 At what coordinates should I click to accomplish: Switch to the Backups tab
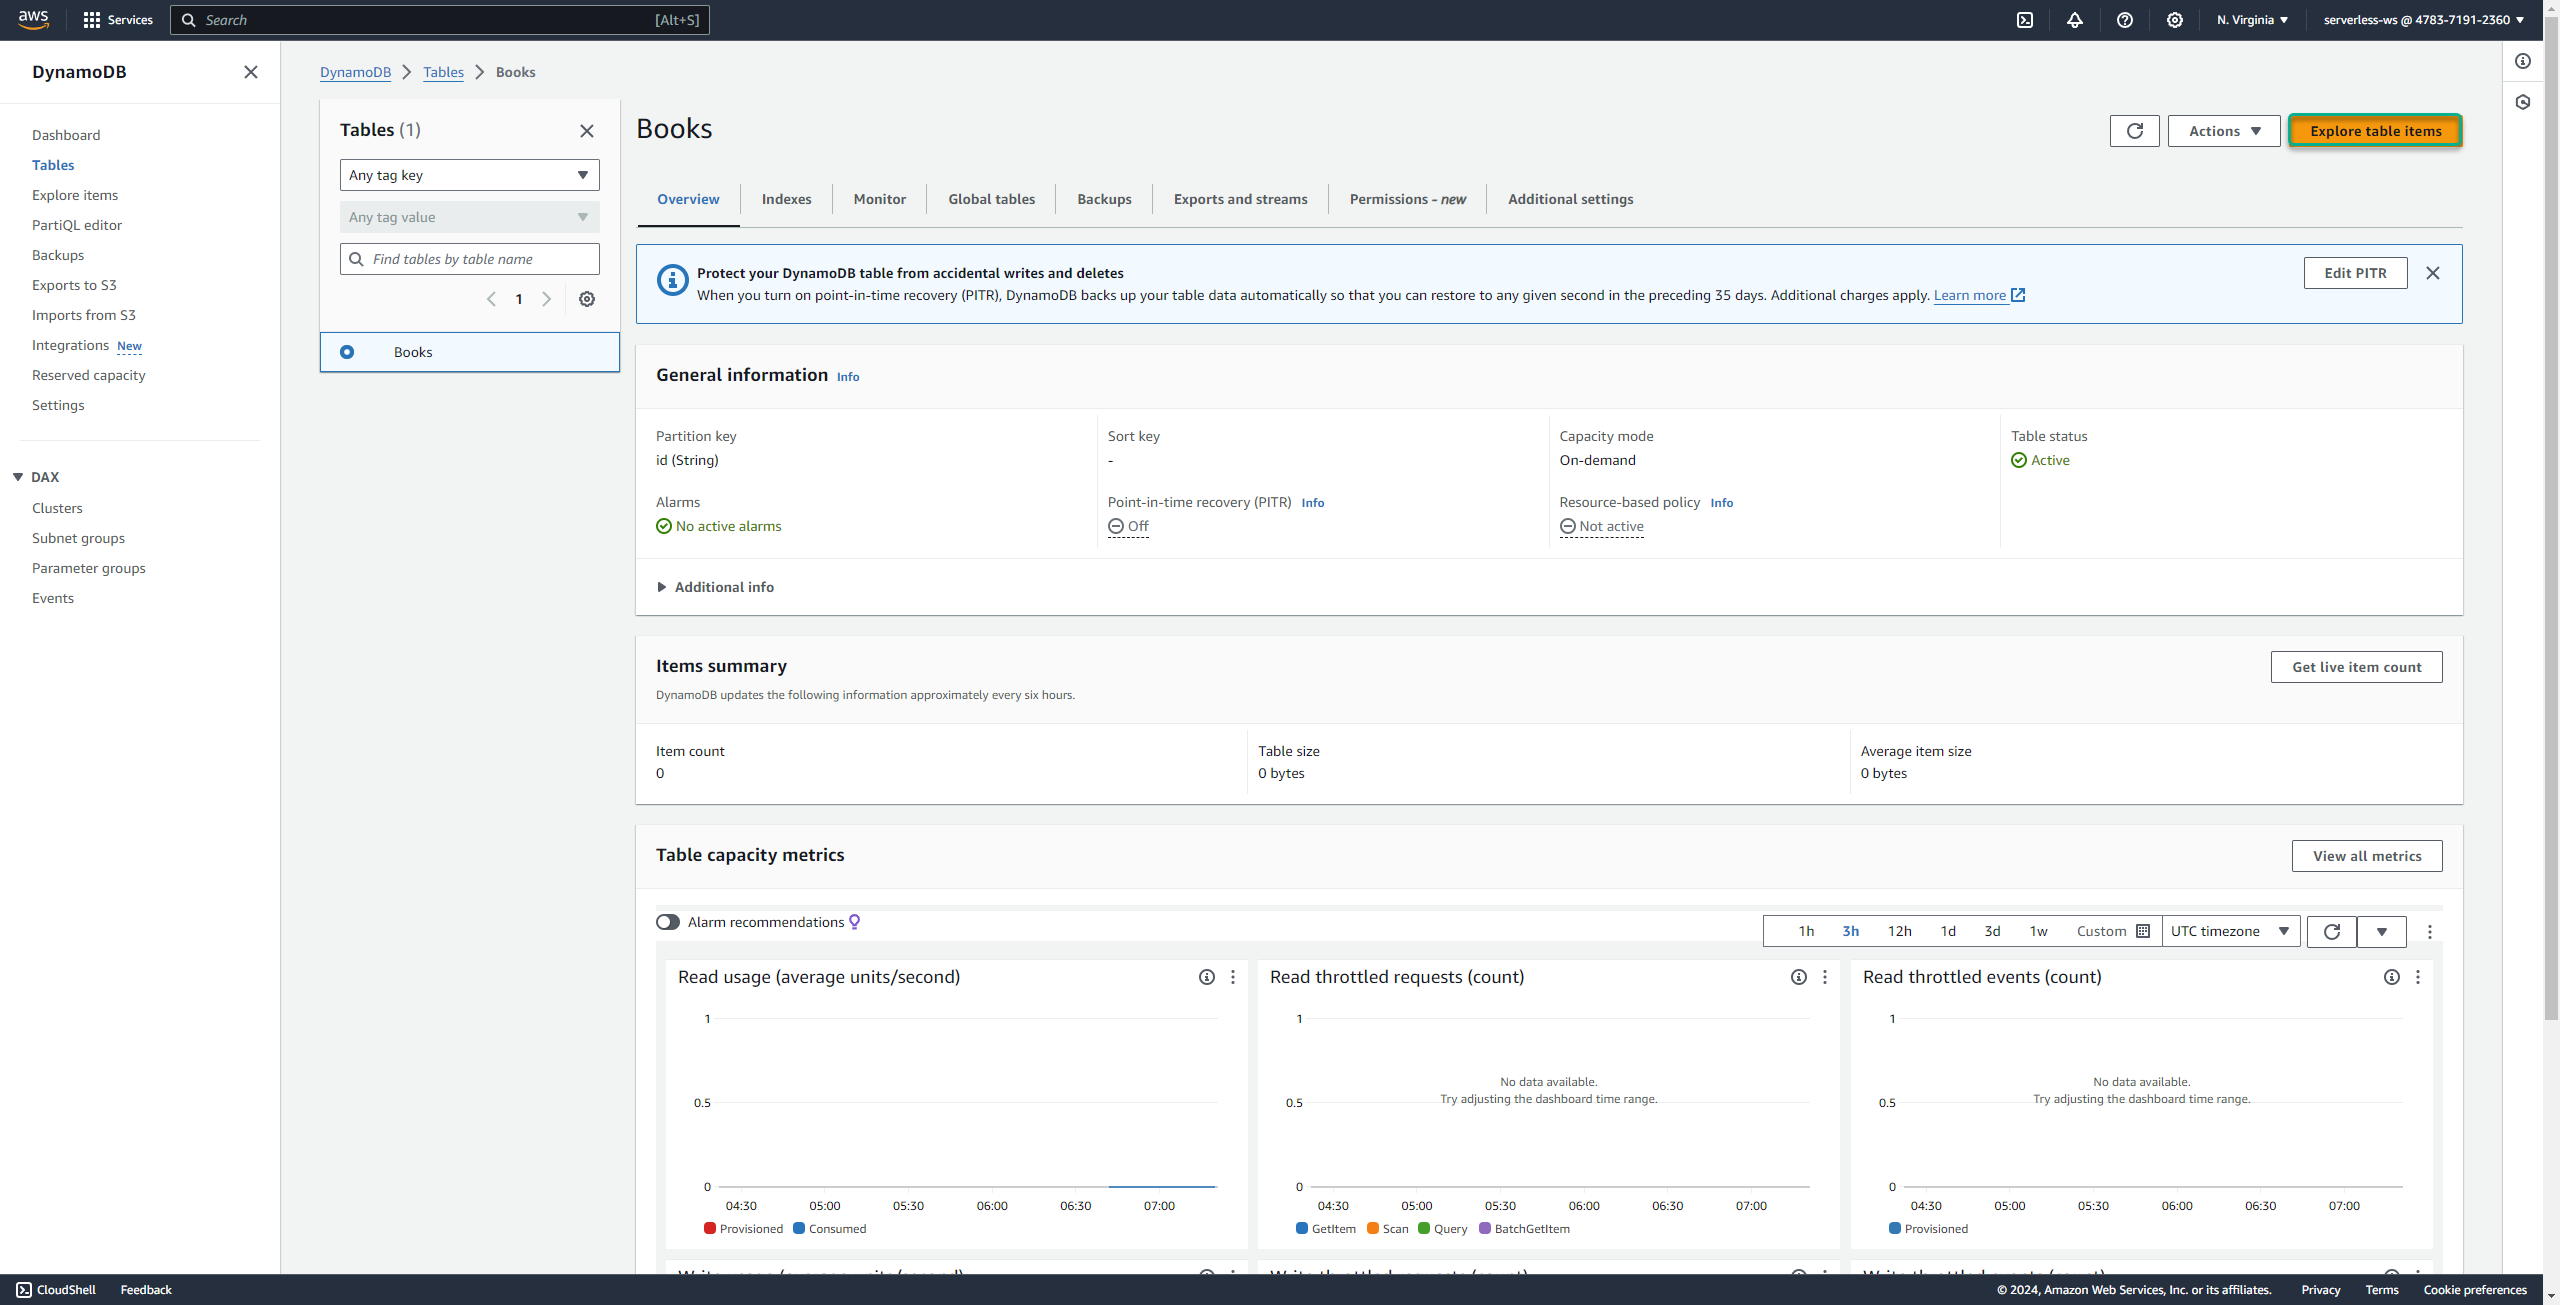(1104, 199)
